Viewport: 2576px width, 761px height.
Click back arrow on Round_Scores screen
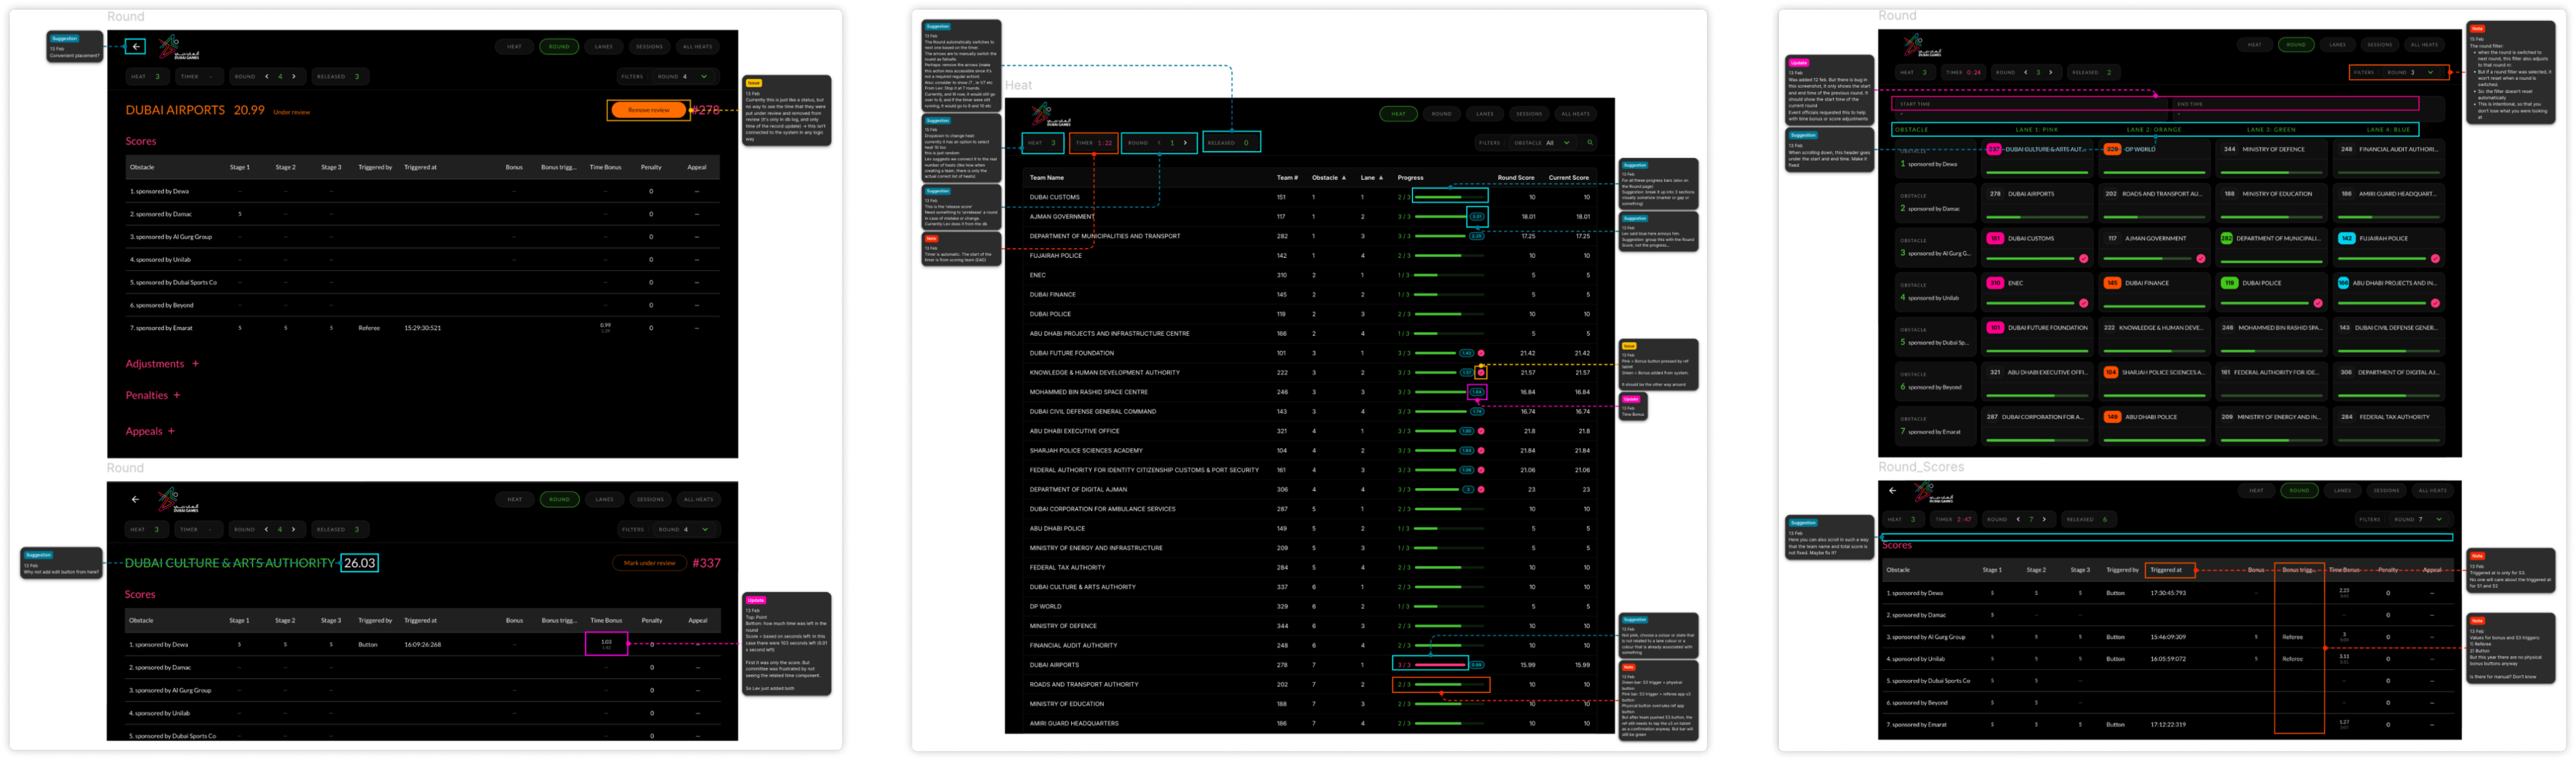pyautogui.click(x=1892, y=490)
